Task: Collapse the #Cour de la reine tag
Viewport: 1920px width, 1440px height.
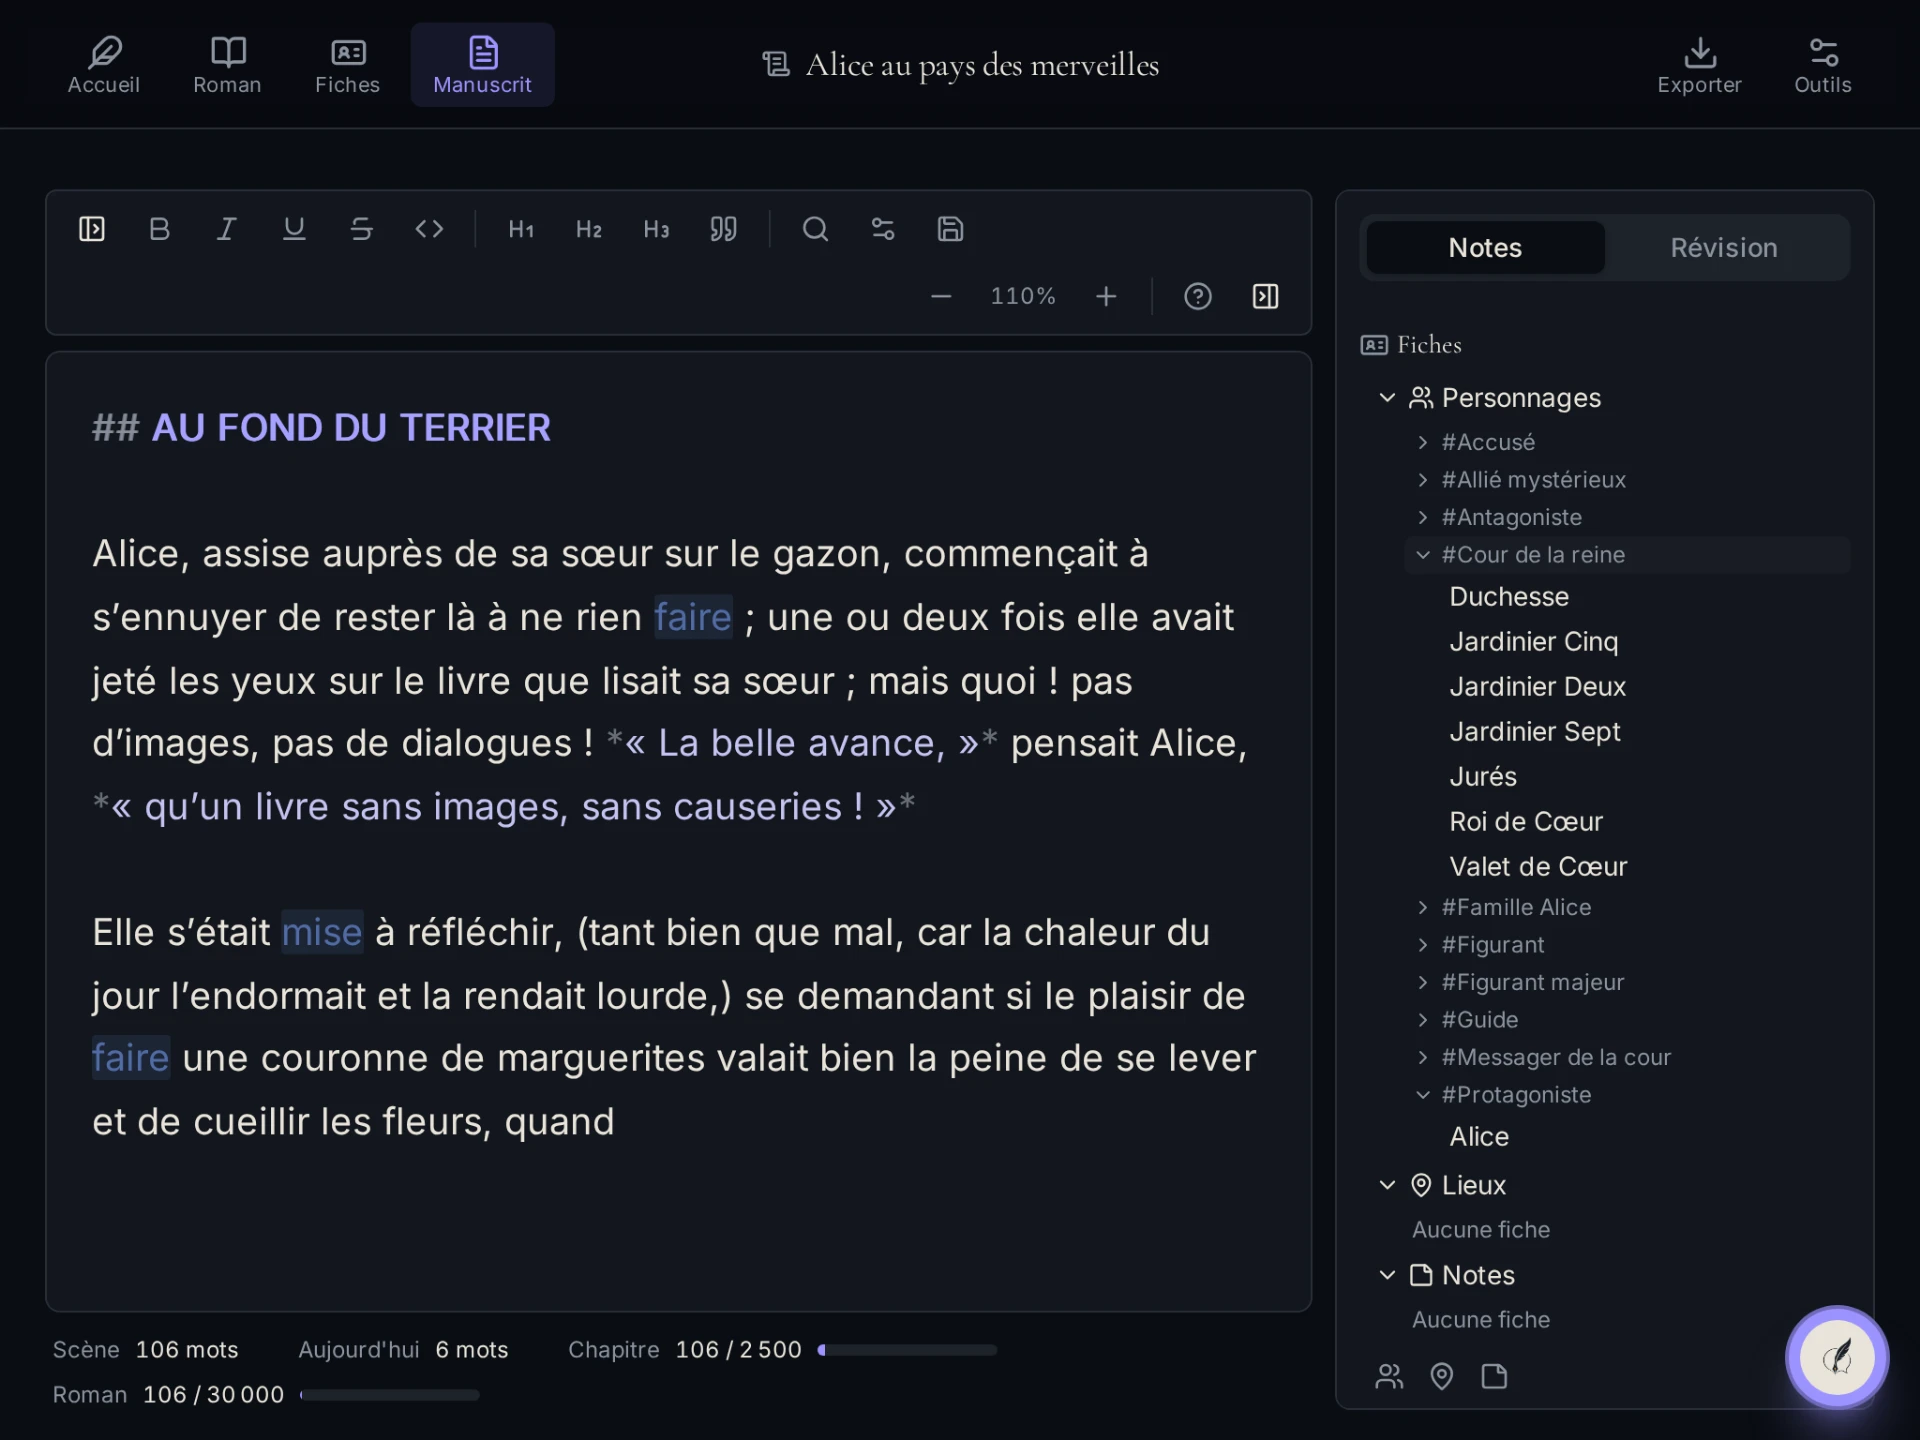Action: (1423, 555)
